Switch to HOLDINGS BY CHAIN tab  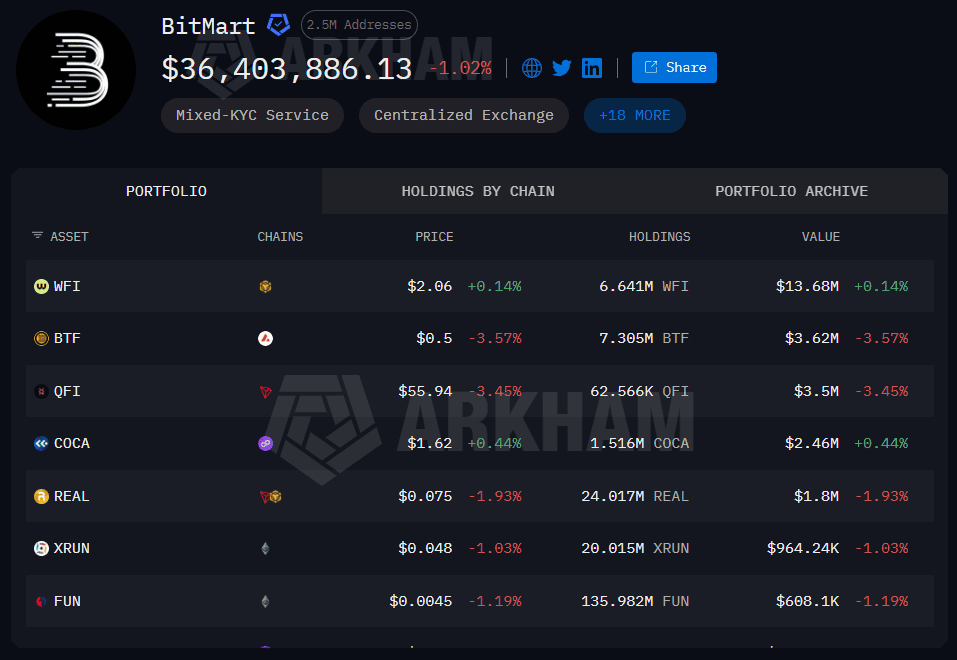click(478, 191)
